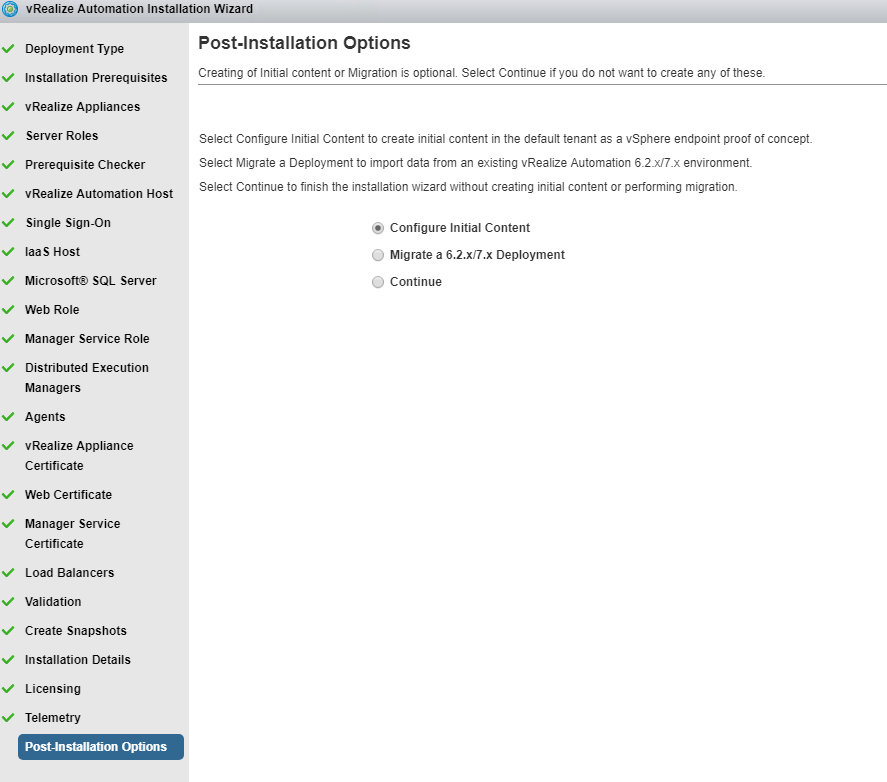Choose the Migrate a 6.2.x/7.x Deployment option
The width and height of the screenshot is (887, 782).
pos(378,255)
